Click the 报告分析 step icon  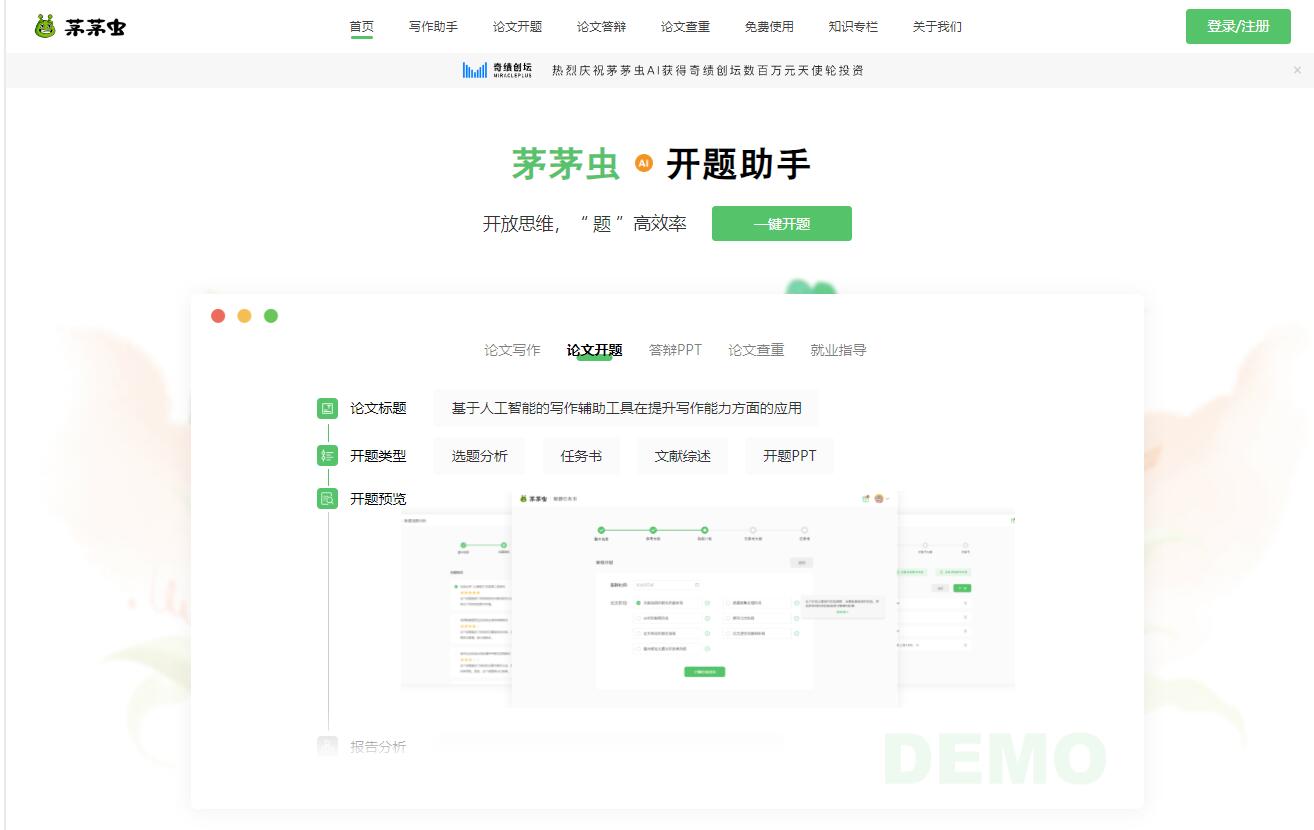pyautogui.click(x=327, y=746)
